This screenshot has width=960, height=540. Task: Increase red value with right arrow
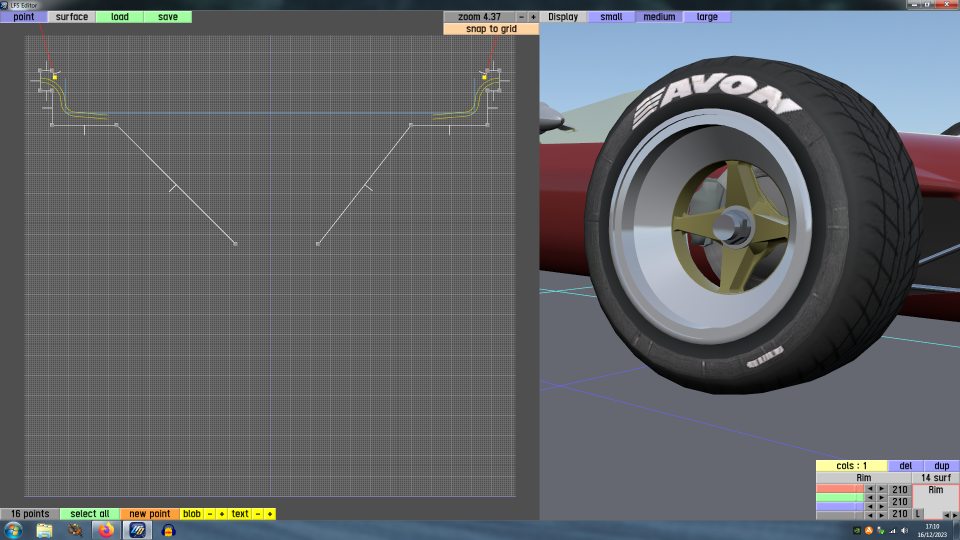(x=882, y=489)
